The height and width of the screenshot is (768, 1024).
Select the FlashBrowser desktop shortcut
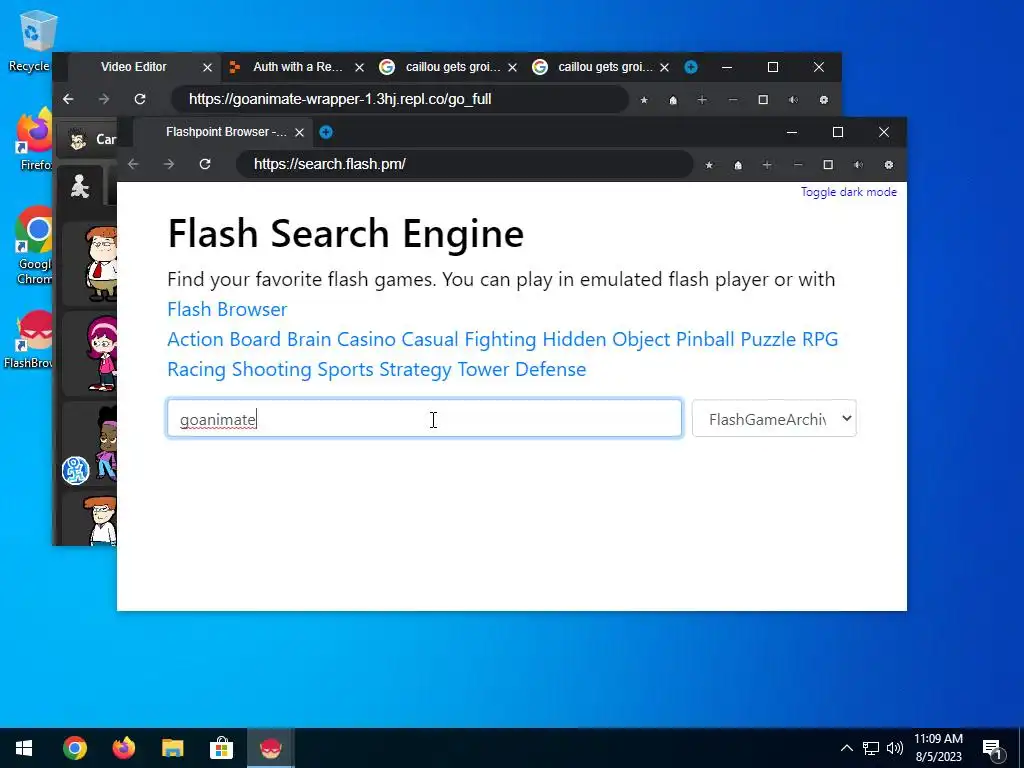30,340
